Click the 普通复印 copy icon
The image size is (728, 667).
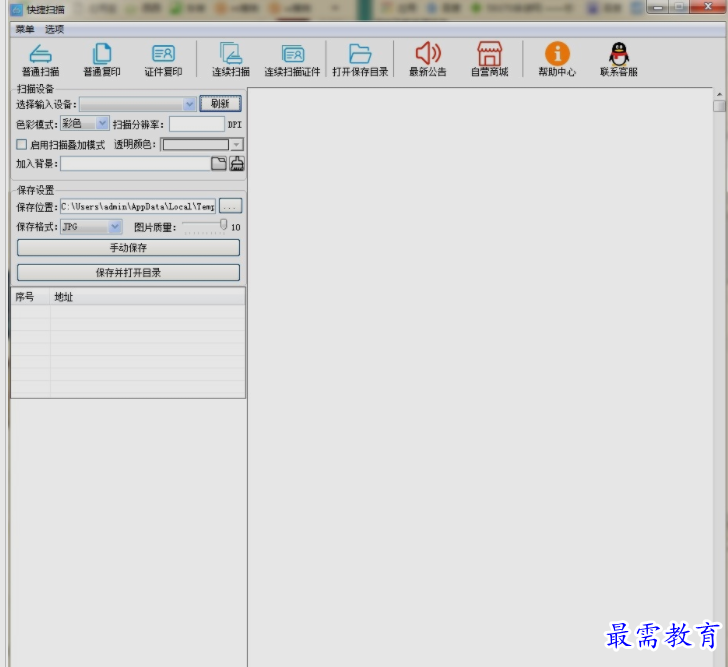102,59
